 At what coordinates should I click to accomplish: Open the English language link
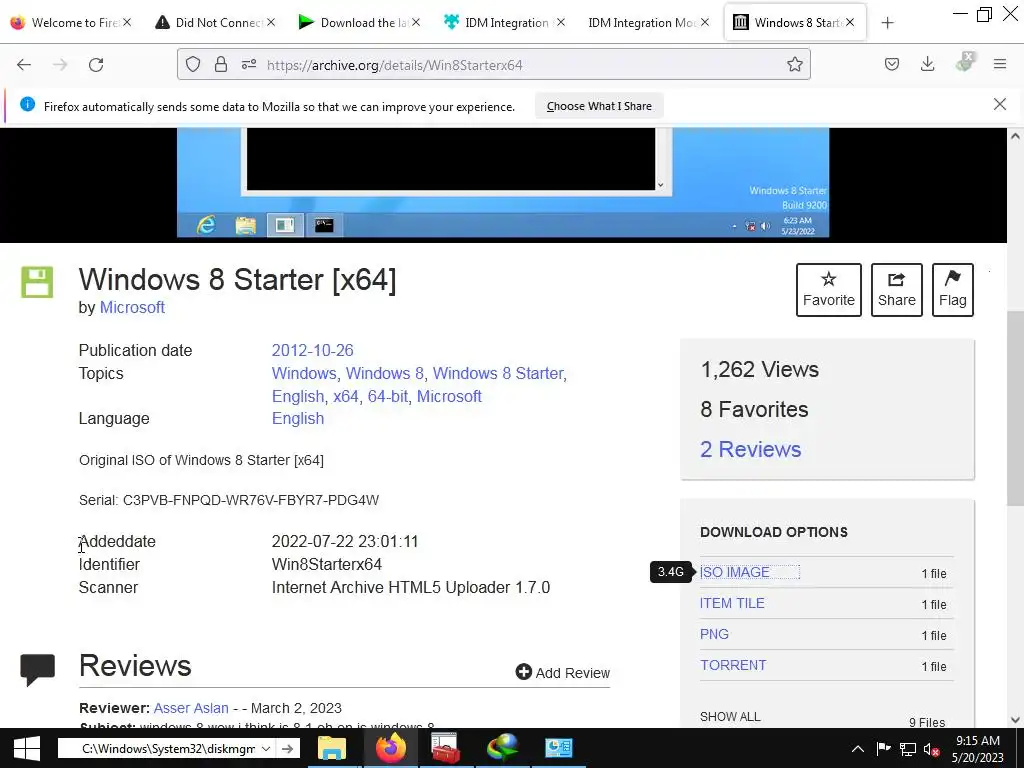coord(298,419)
